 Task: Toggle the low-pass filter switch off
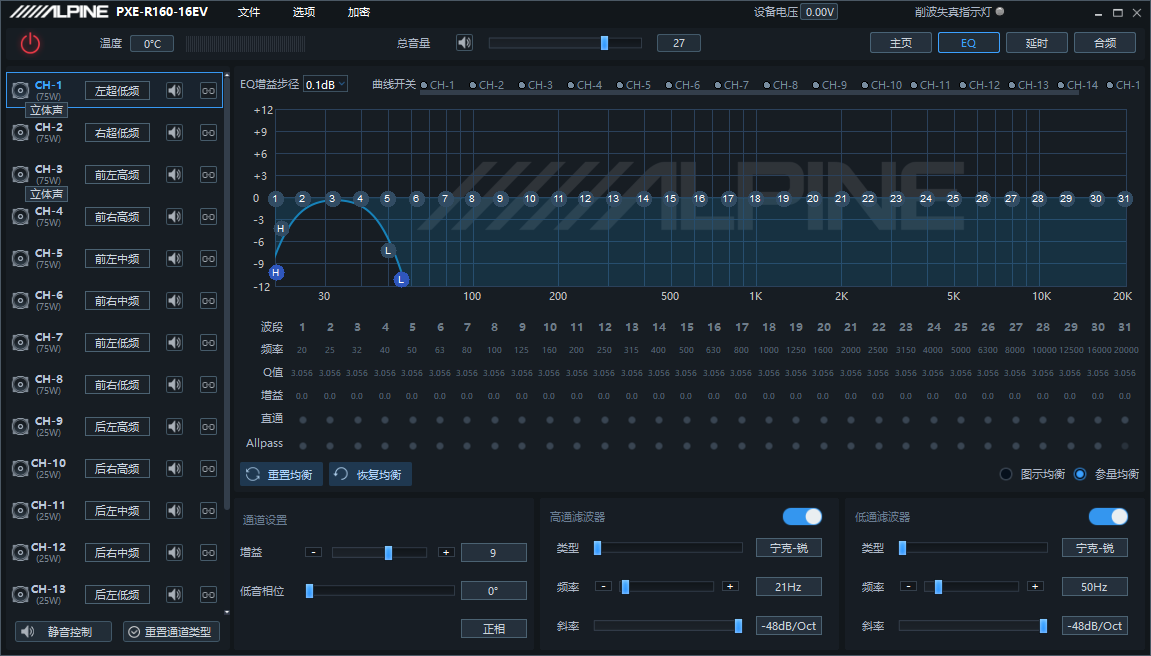pyautogui.click(x=1108, y=517)
